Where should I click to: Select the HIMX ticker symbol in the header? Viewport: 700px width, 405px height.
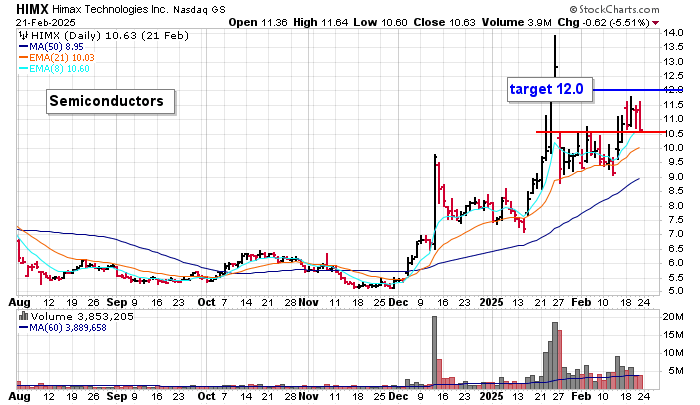32,9
